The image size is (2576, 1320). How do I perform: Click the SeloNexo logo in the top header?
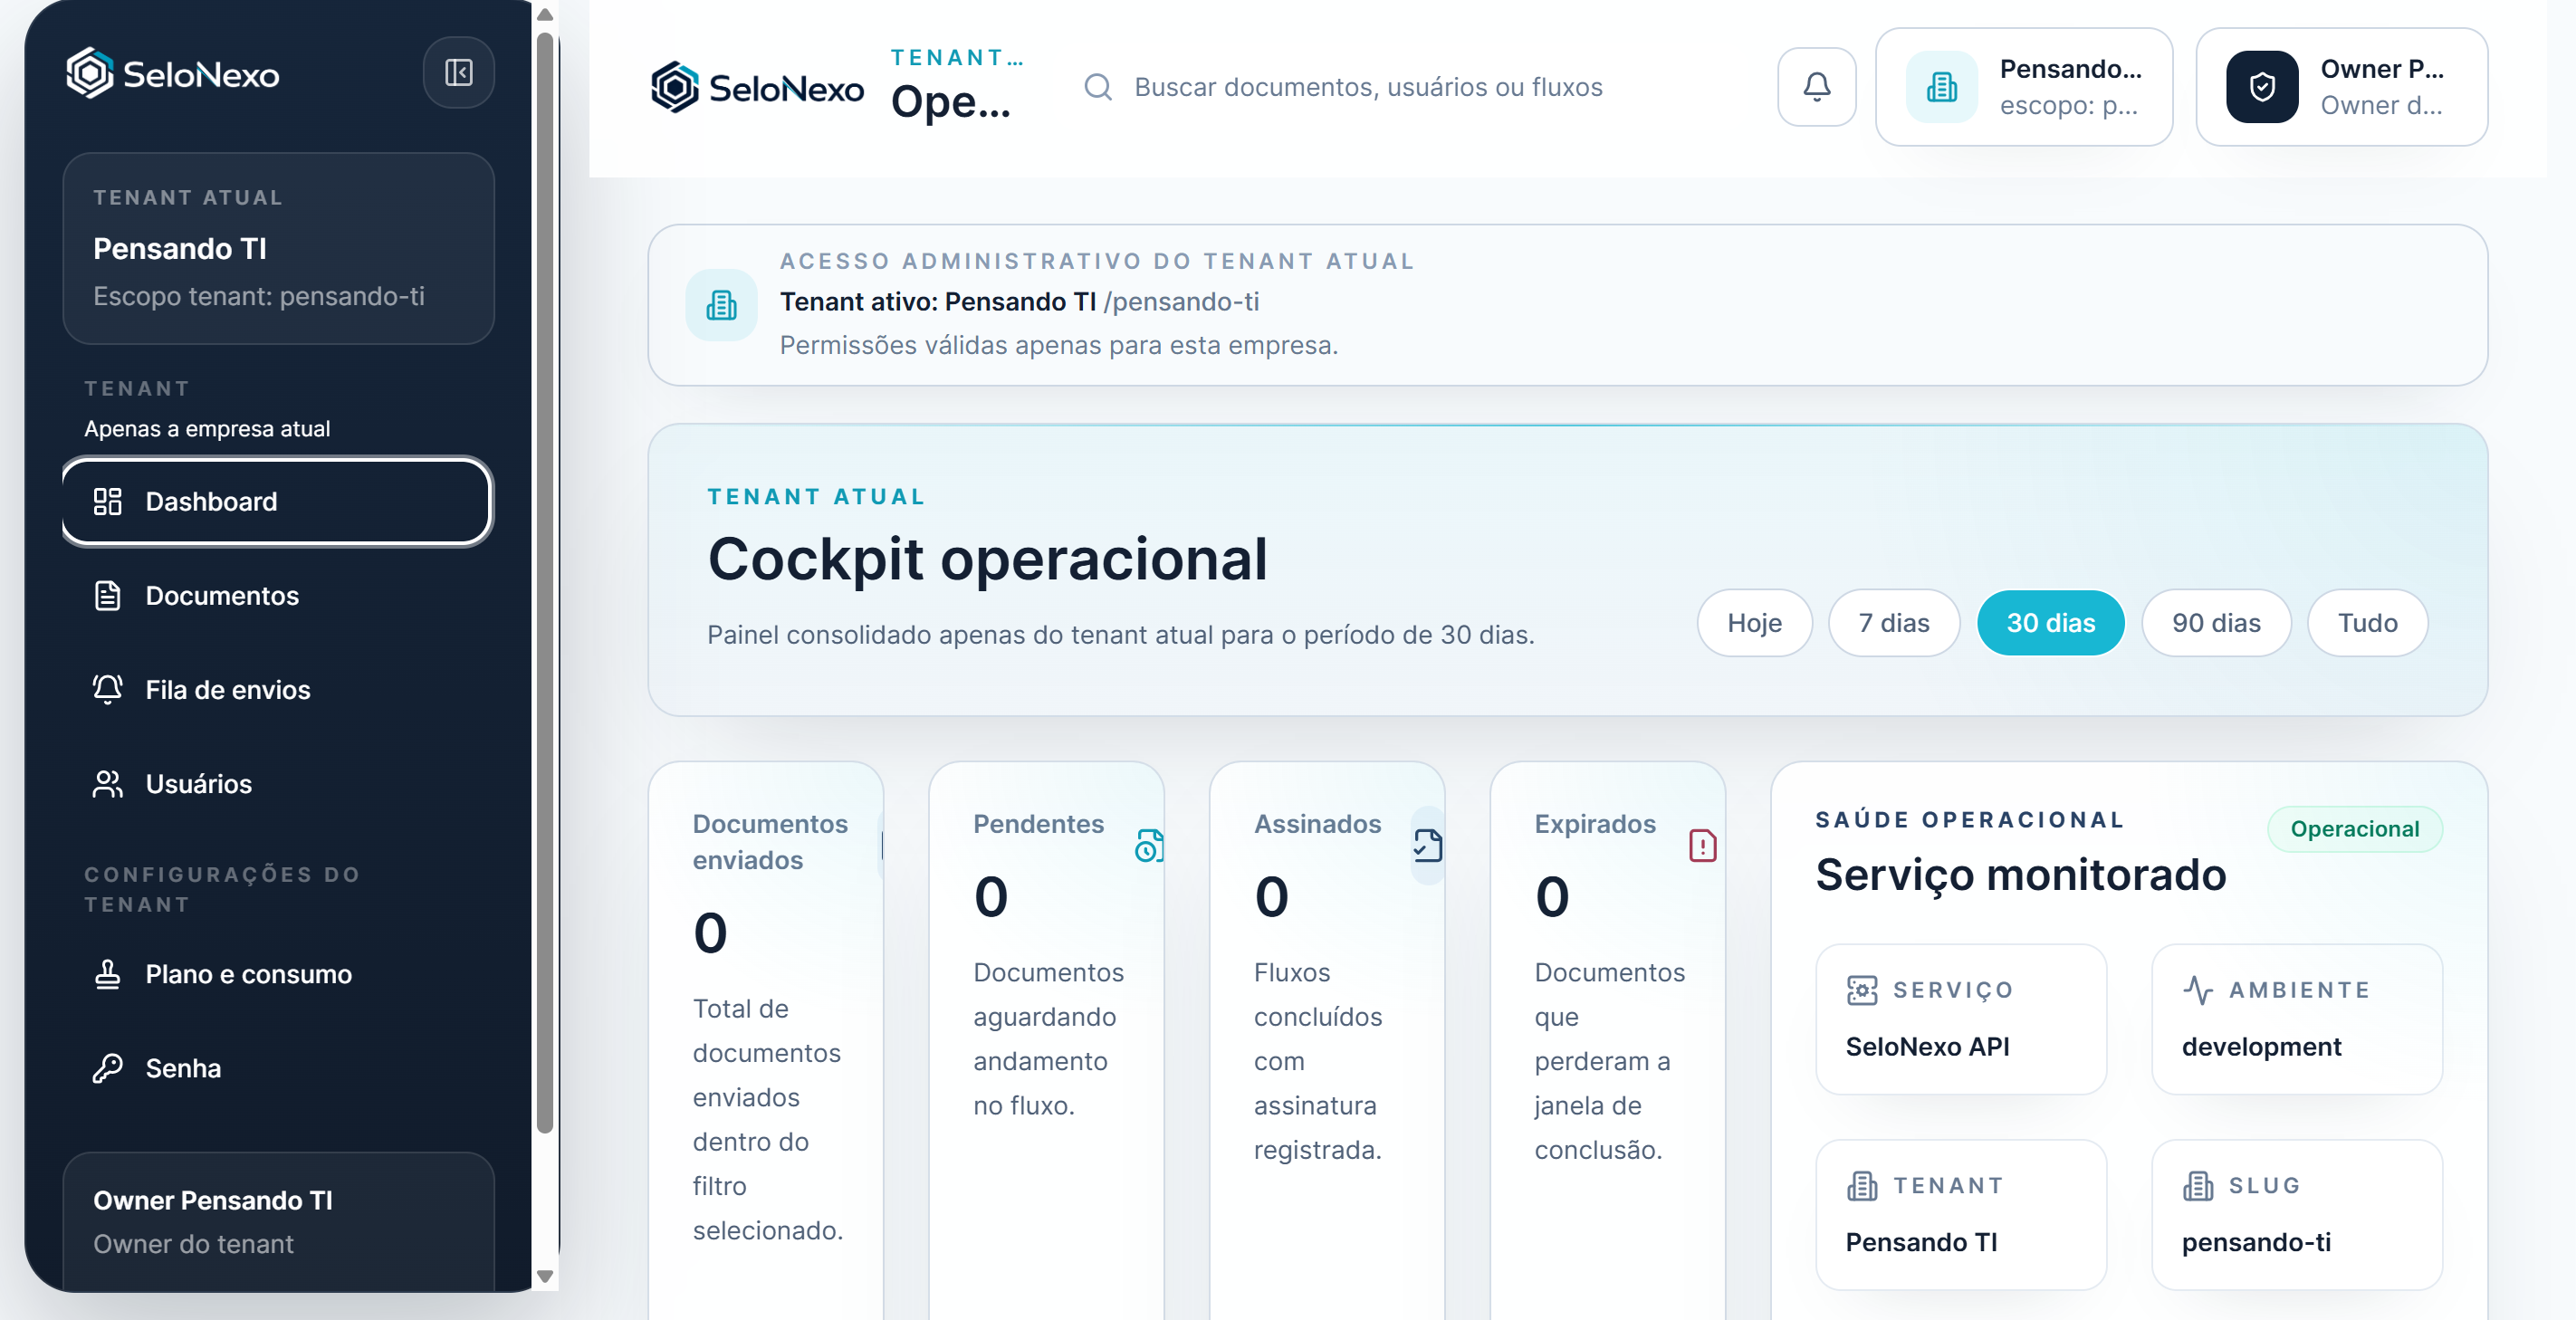click(x=757, y=88)
